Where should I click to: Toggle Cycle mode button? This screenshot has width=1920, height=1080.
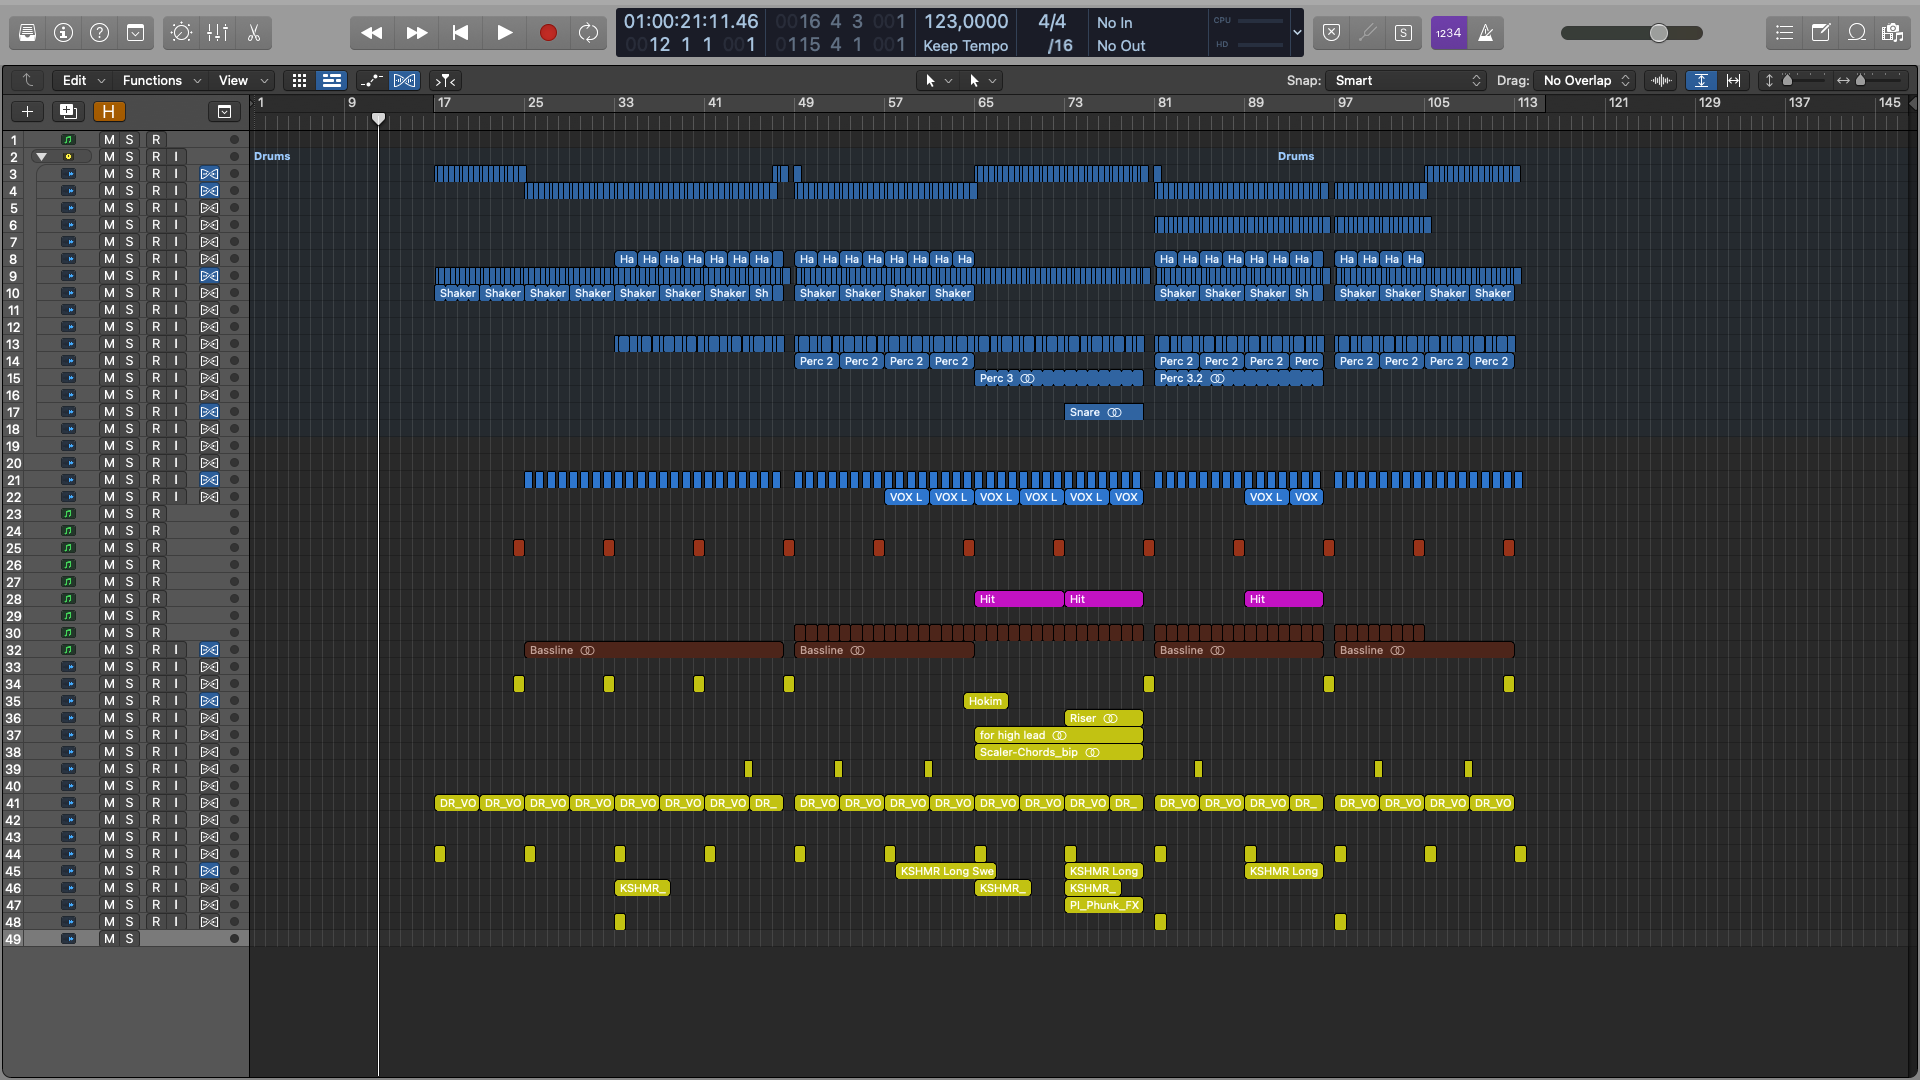coord(589,33)
